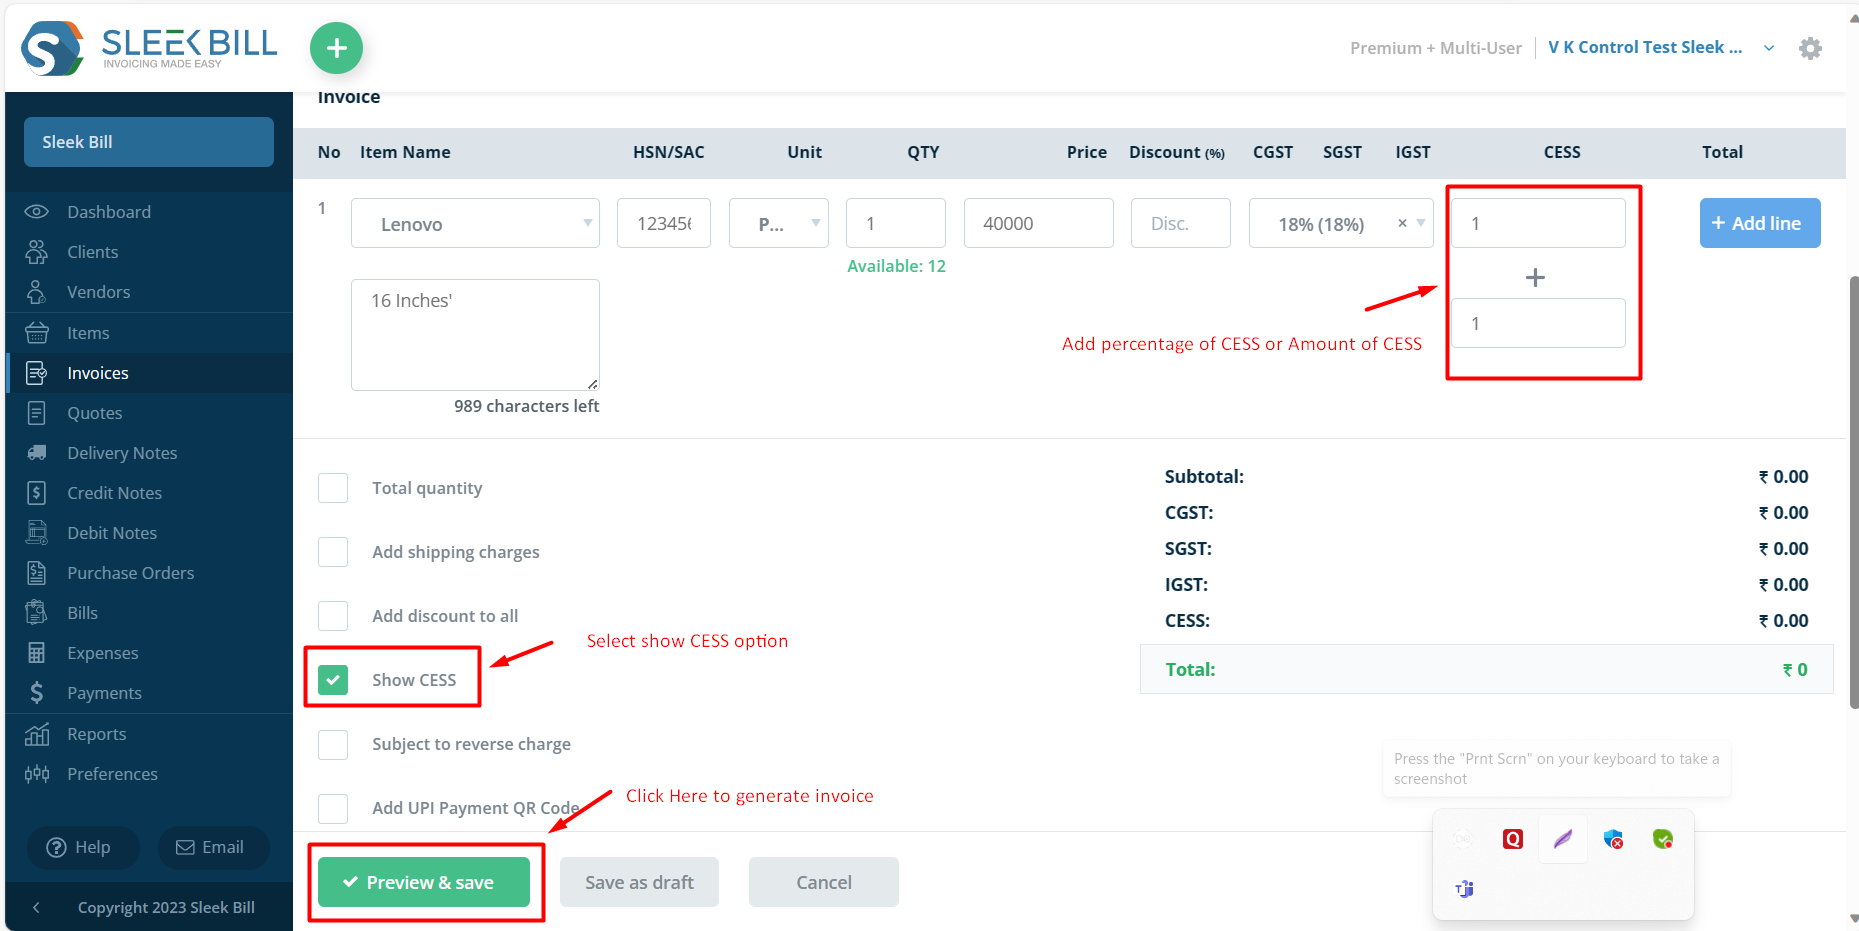The width and height of the screenshot is (1859, 931).
Task: Click the Dashboard eye icon in sidebar
Action: click(x=37, y=212)
